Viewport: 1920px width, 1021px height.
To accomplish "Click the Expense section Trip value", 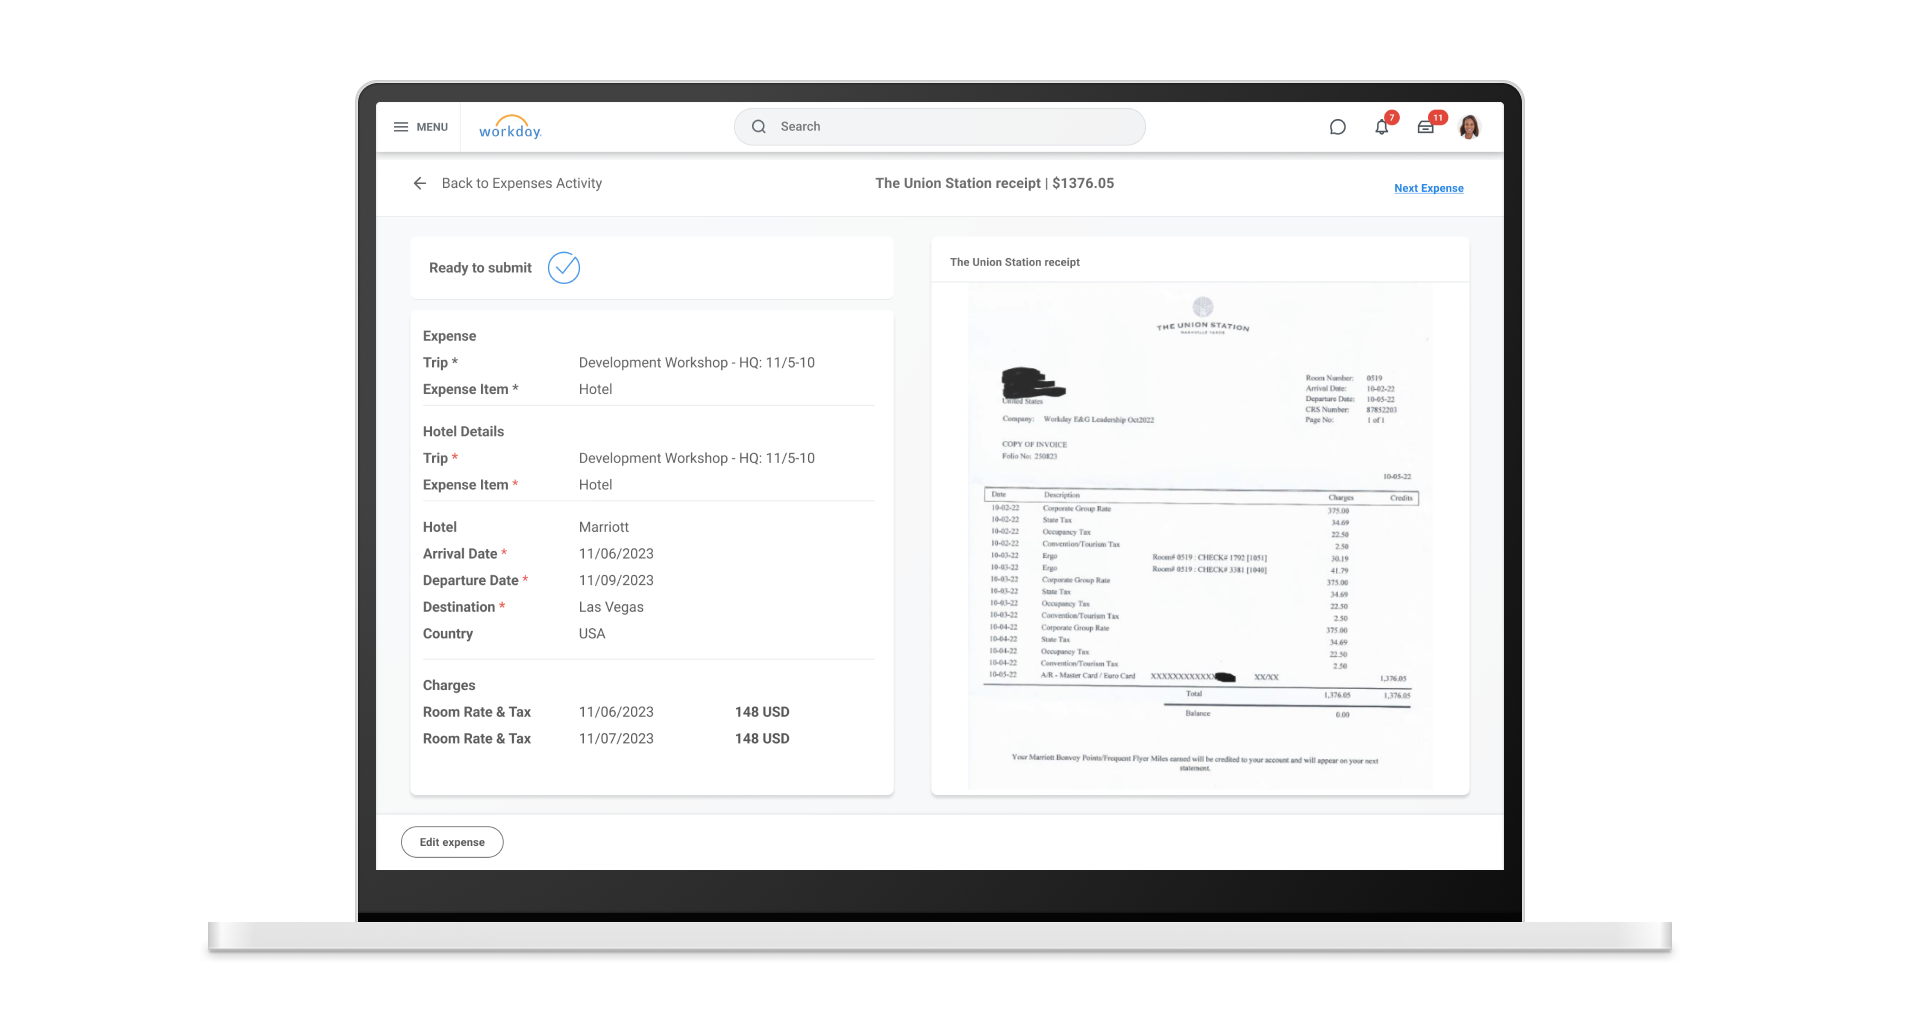I will tap(697, 363).
